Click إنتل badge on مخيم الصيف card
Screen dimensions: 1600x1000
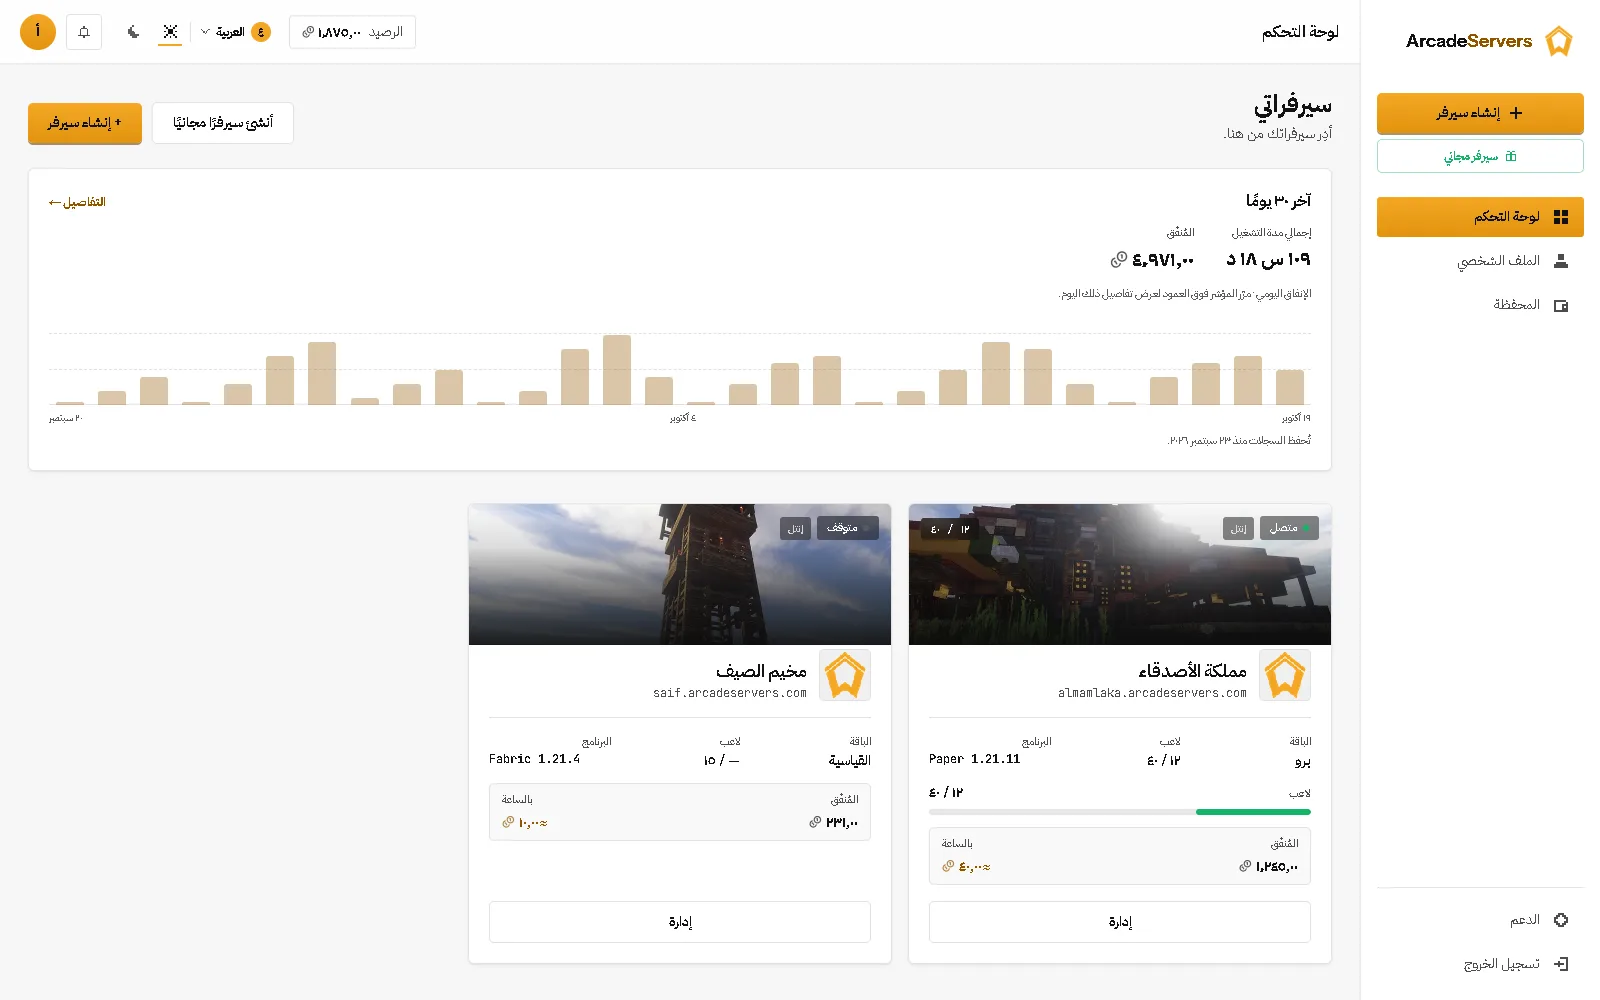point(795,528)
